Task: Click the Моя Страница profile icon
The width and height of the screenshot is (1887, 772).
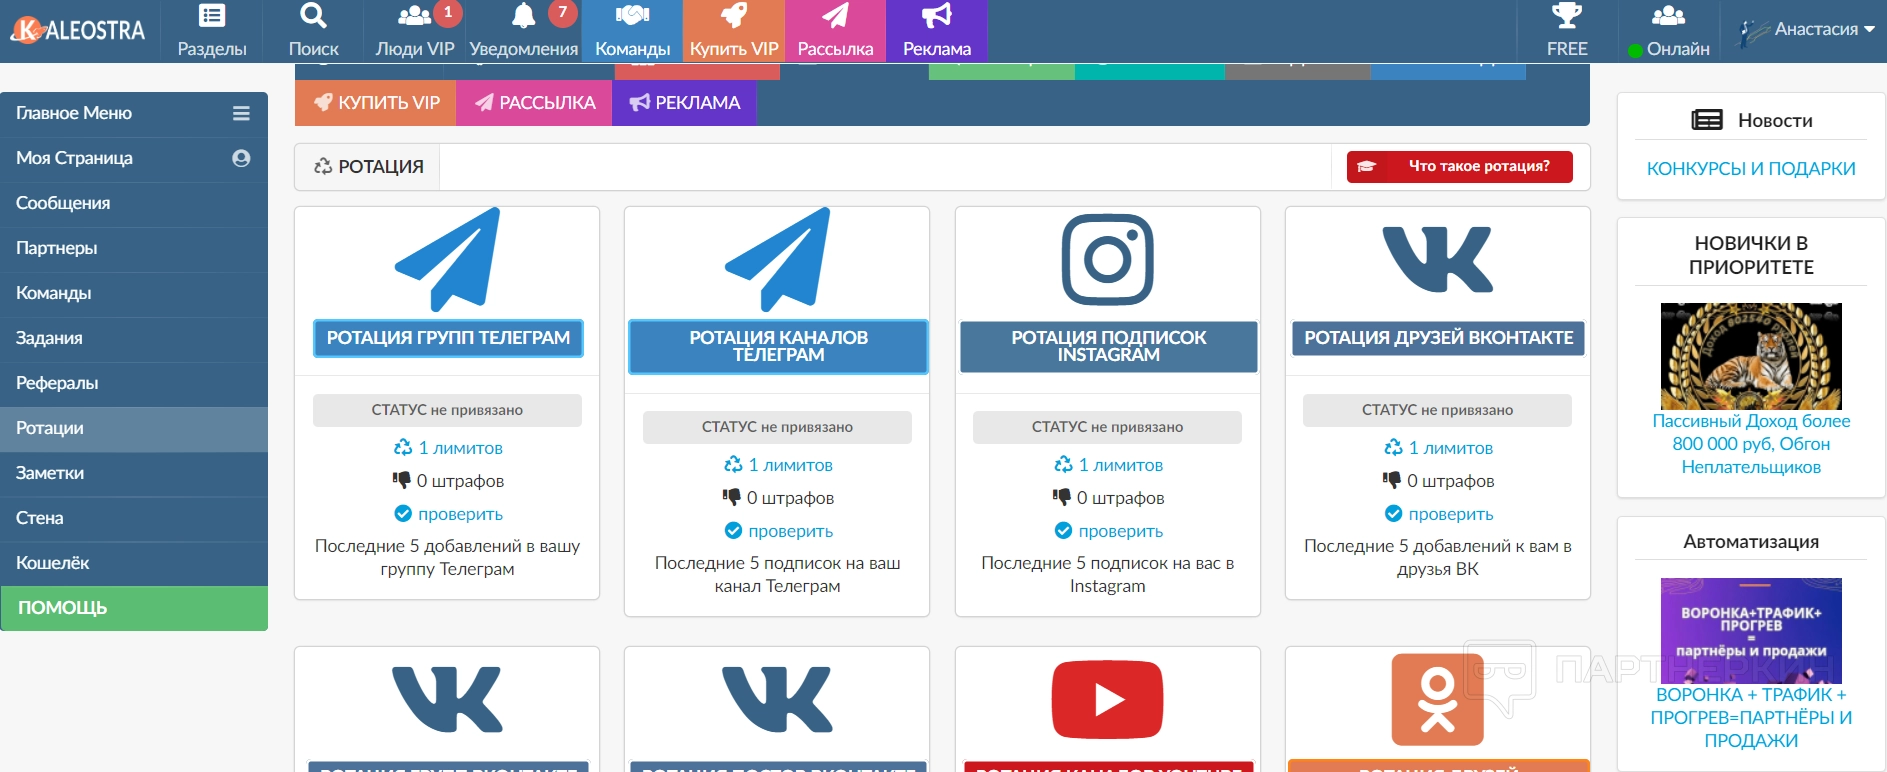Action: tap(241, 158)
